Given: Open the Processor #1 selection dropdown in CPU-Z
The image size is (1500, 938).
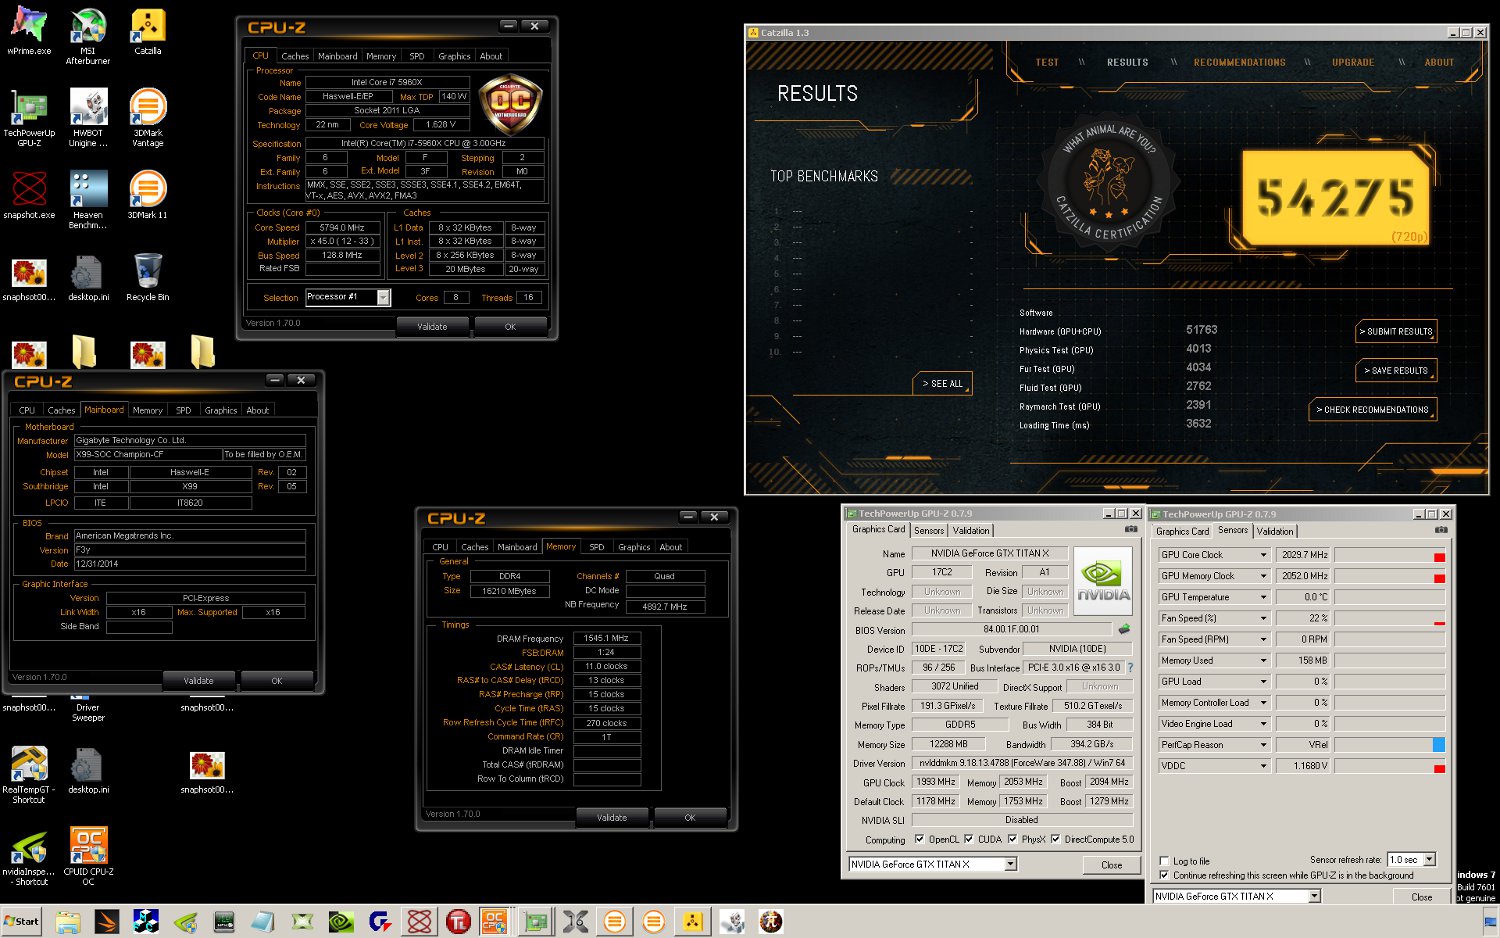Looking at the screenshot, I should pos(383,297).
